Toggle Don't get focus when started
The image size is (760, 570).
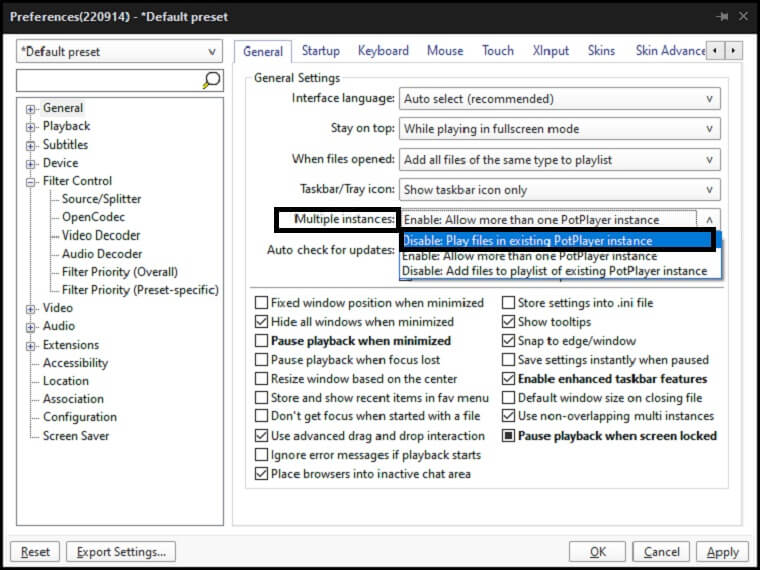261,416
